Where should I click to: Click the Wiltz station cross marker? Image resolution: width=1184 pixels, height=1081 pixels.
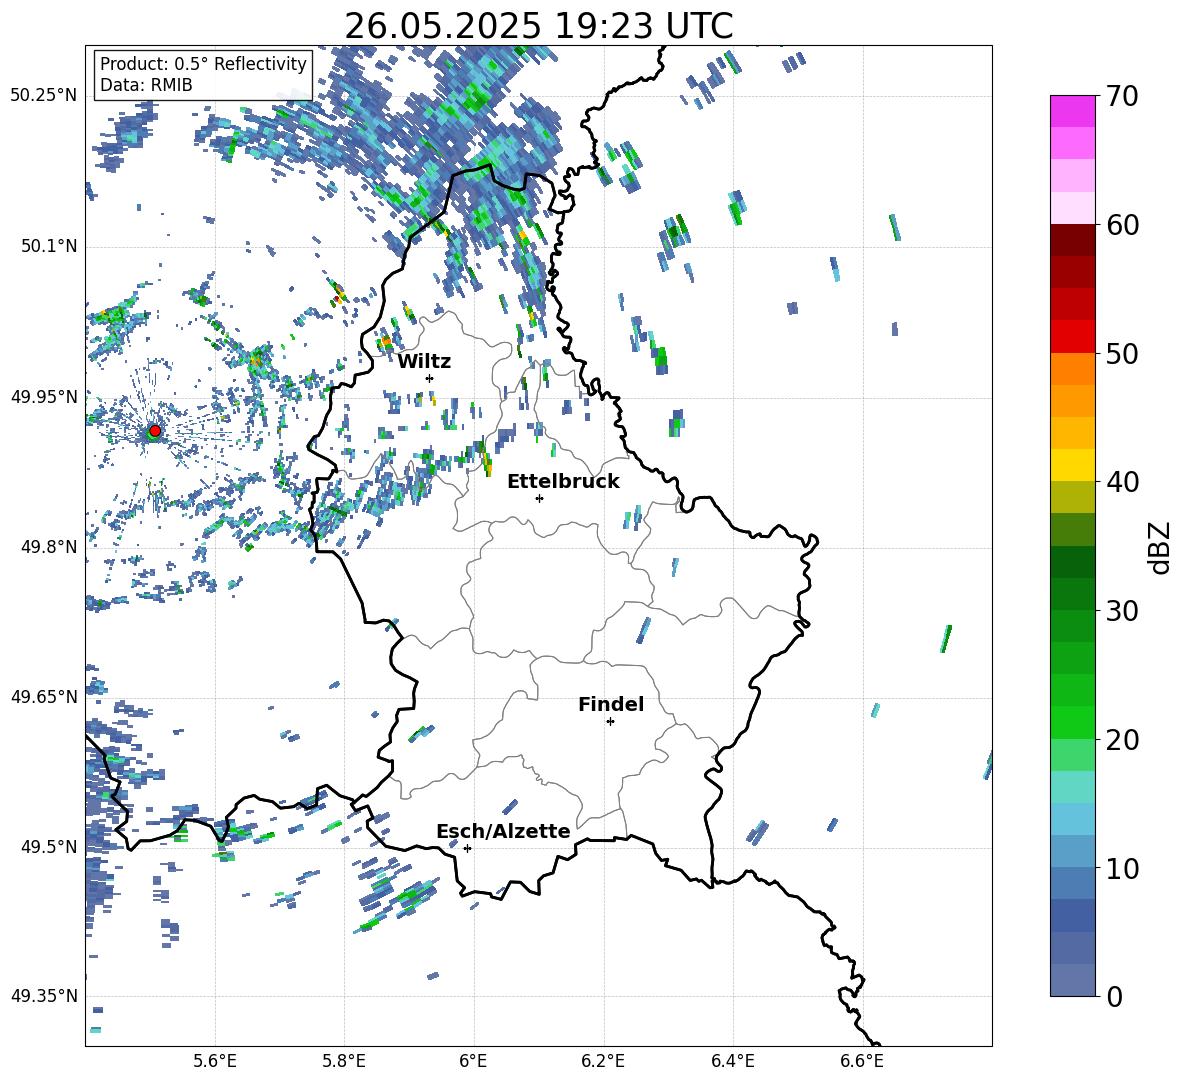tap(430, 378)
